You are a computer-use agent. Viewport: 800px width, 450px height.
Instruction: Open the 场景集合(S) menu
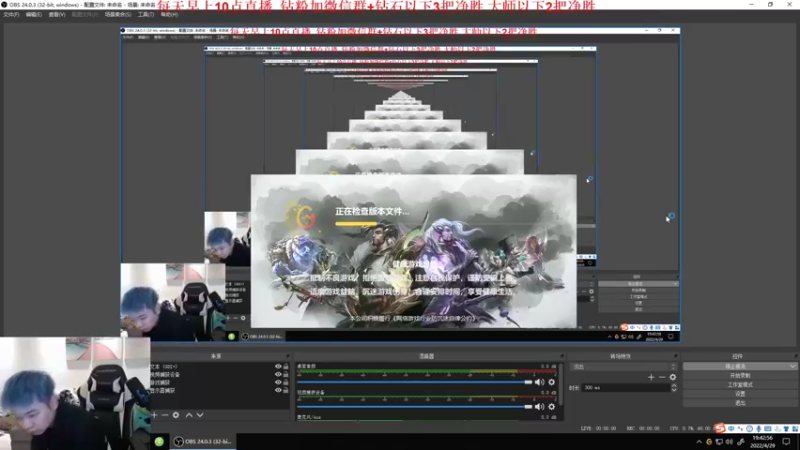[x=118, y=15]
